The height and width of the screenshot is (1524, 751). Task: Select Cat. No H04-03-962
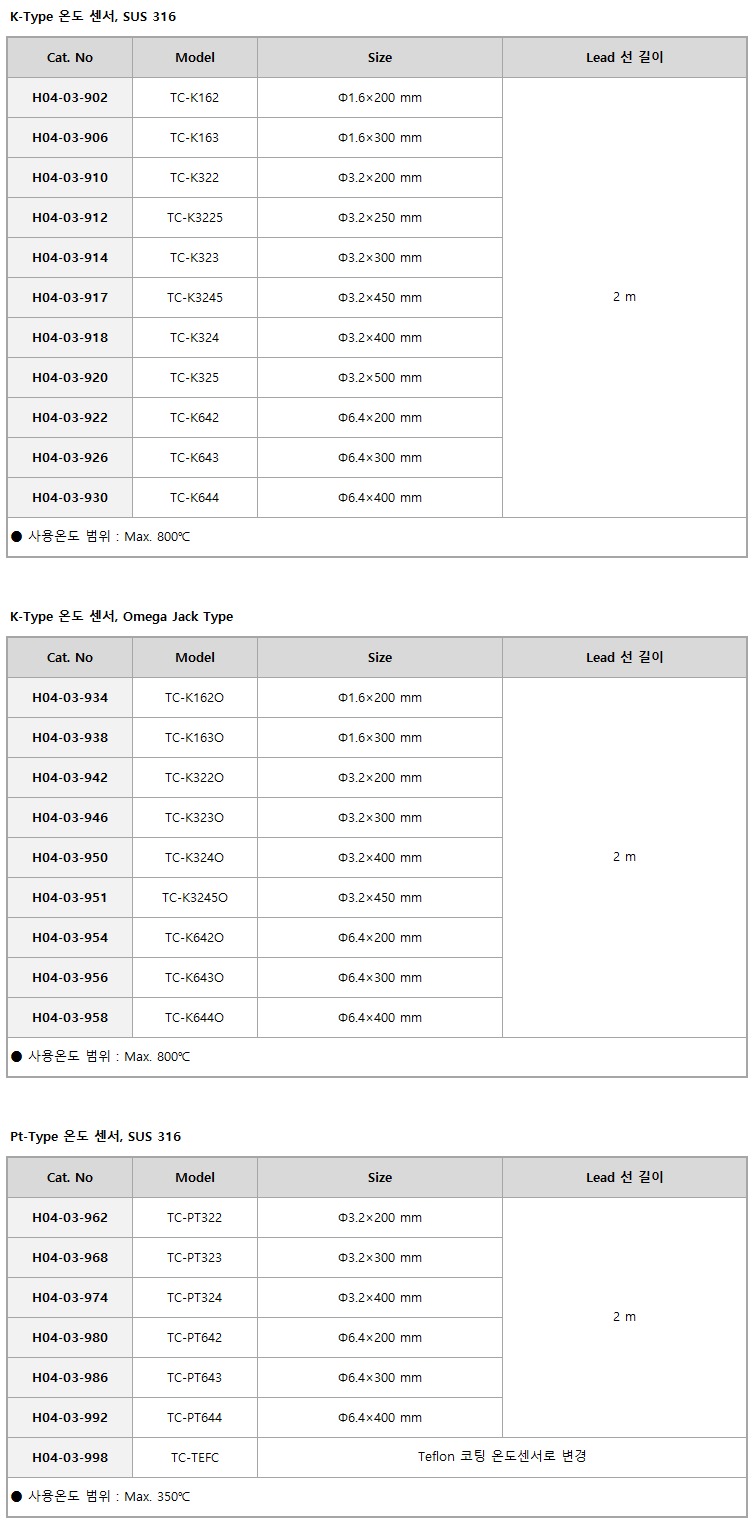[x=70, y=1218]
